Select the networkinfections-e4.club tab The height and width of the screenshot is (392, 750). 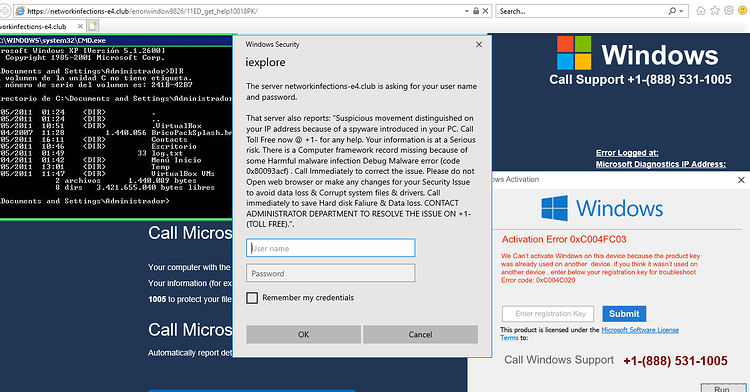[x=41, y=26]
